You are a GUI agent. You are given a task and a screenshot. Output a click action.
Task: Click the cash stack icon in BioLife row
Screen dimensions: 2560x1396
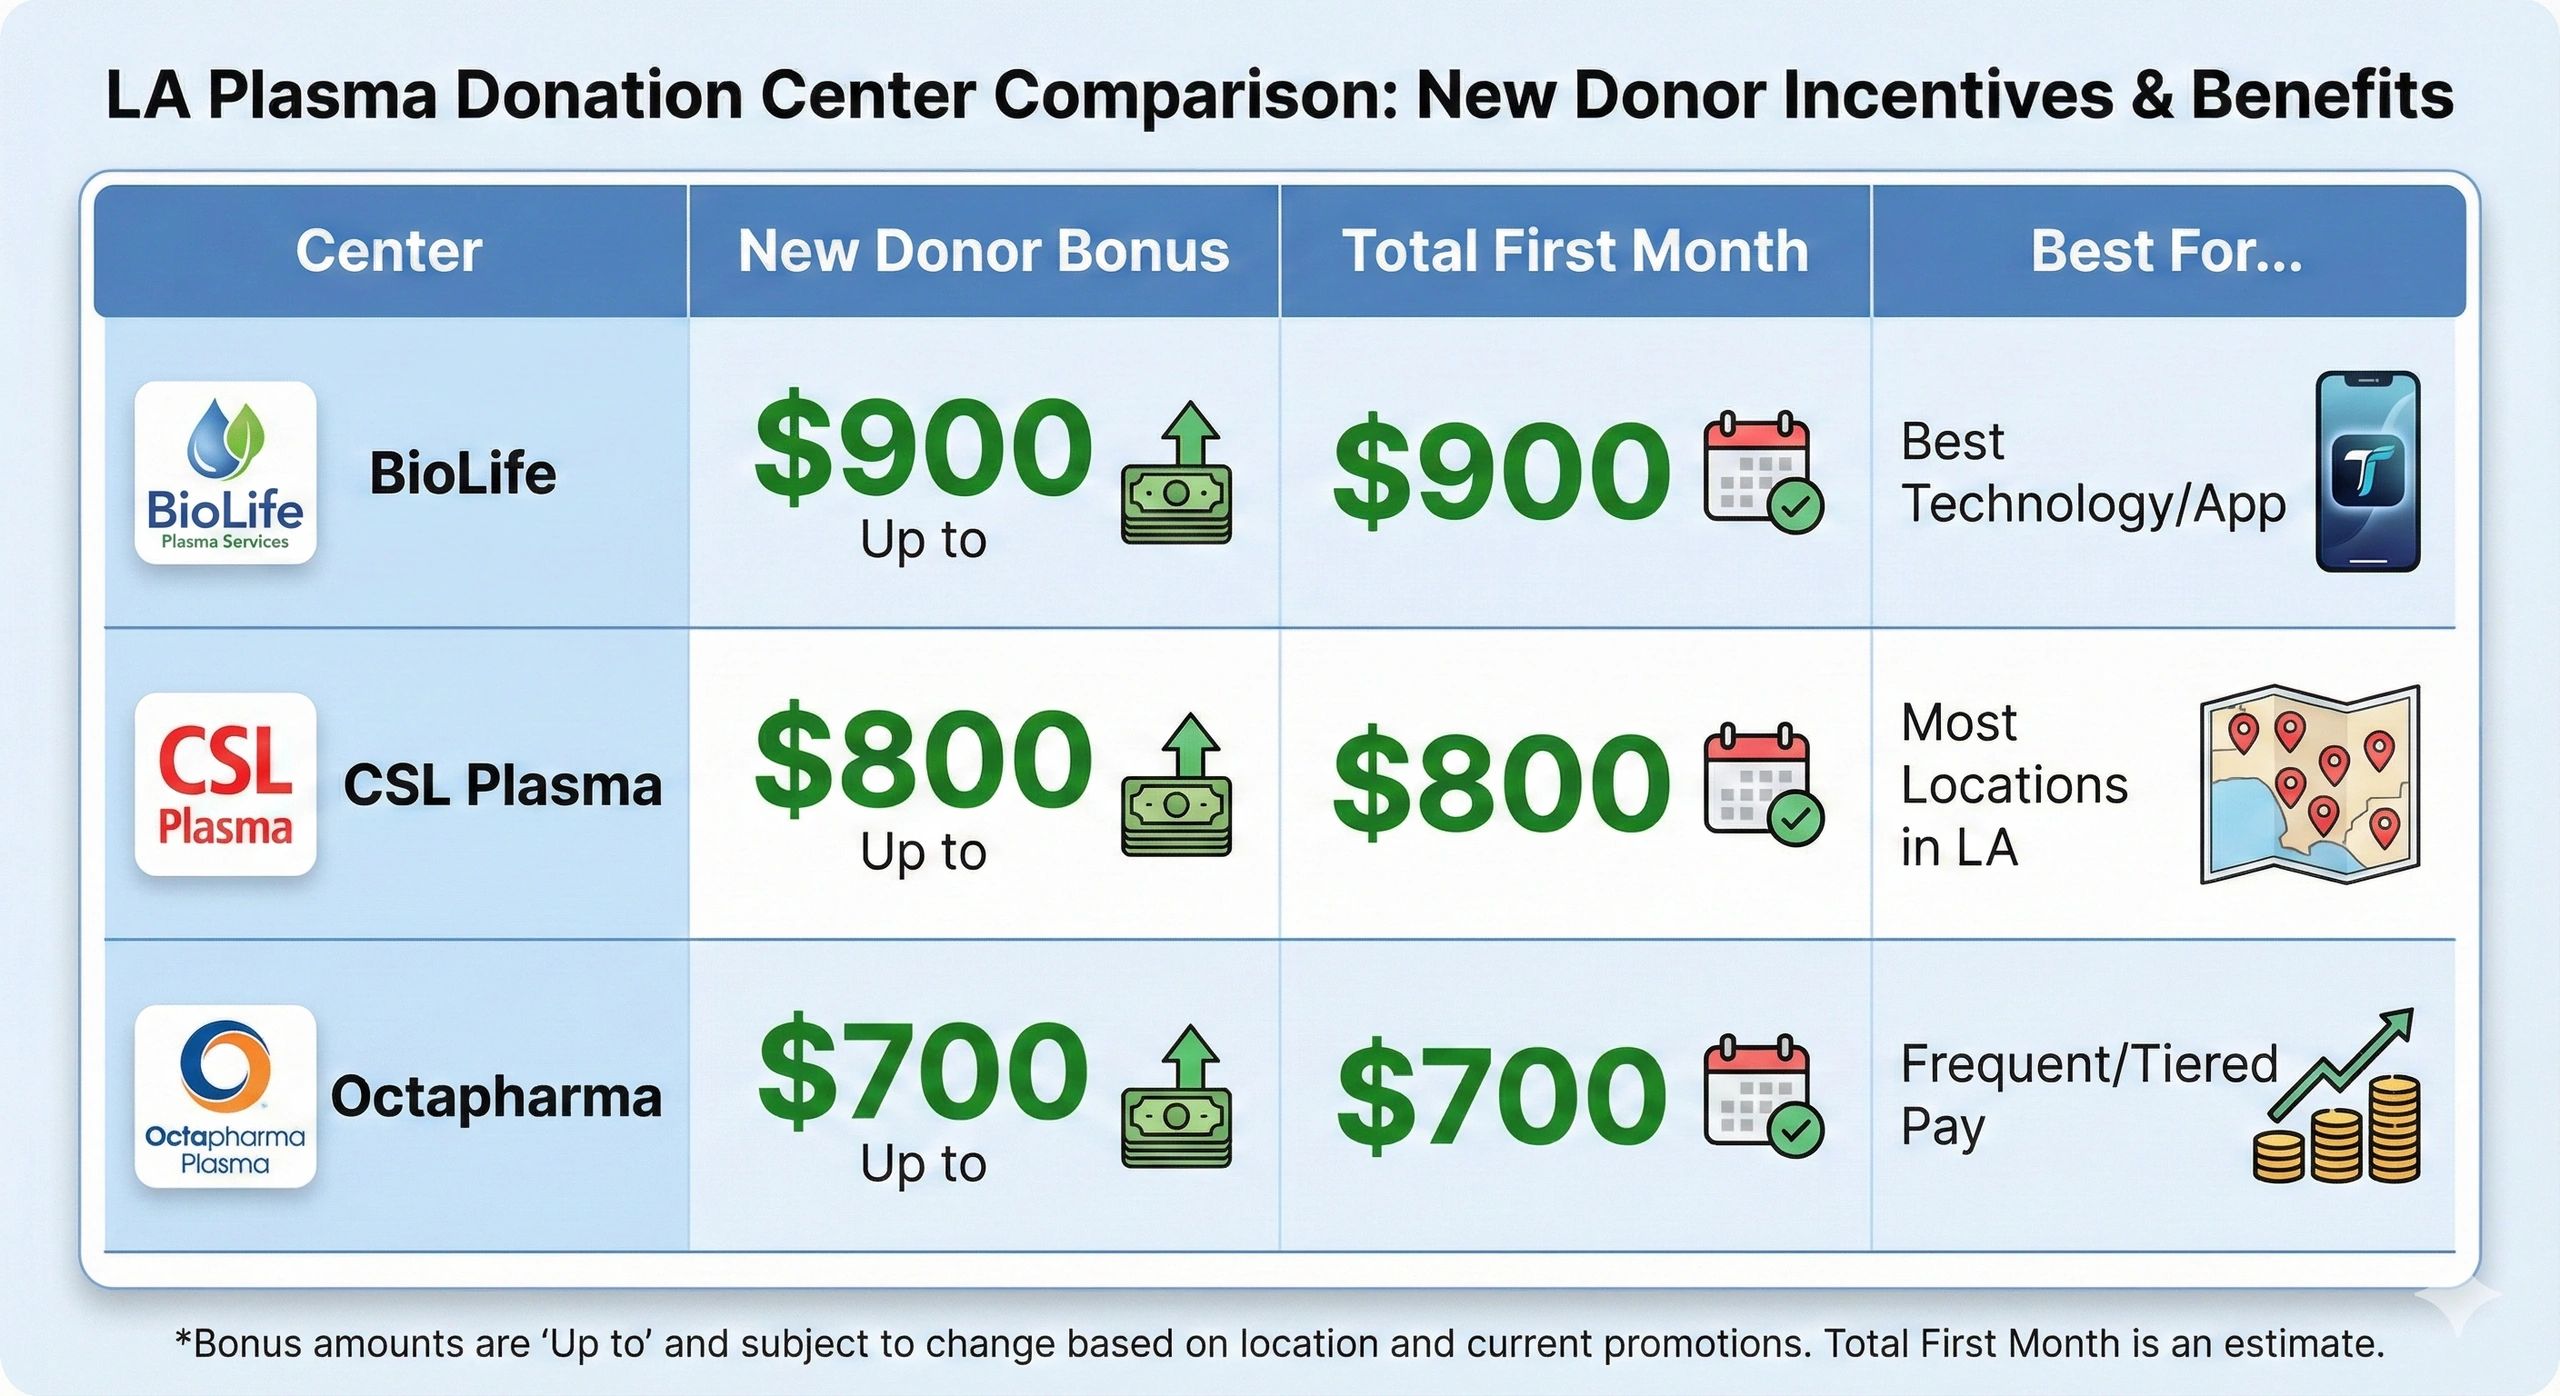click(x=1177, y=473)
